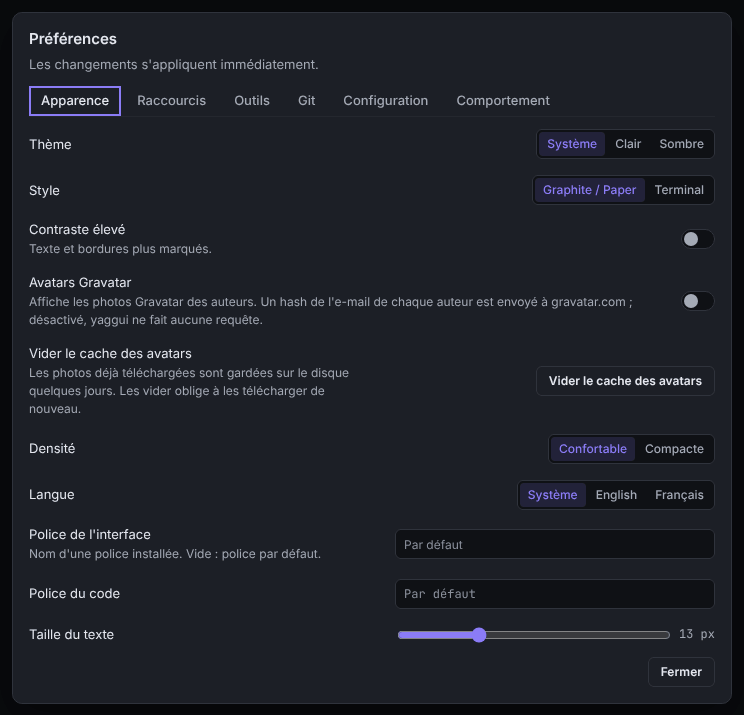Click the Langue label
The height and width of the screenshot is (715, 744).
[x=52, y=494]
